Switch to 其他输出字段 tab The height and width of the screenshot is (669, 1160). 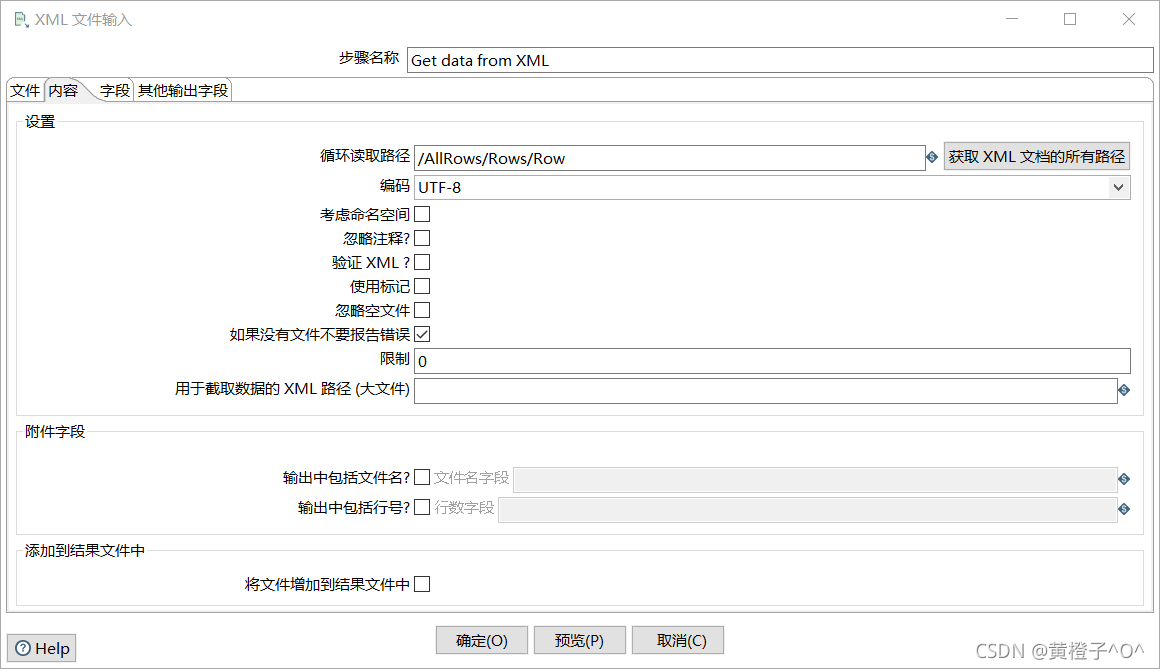pos(183,91)
